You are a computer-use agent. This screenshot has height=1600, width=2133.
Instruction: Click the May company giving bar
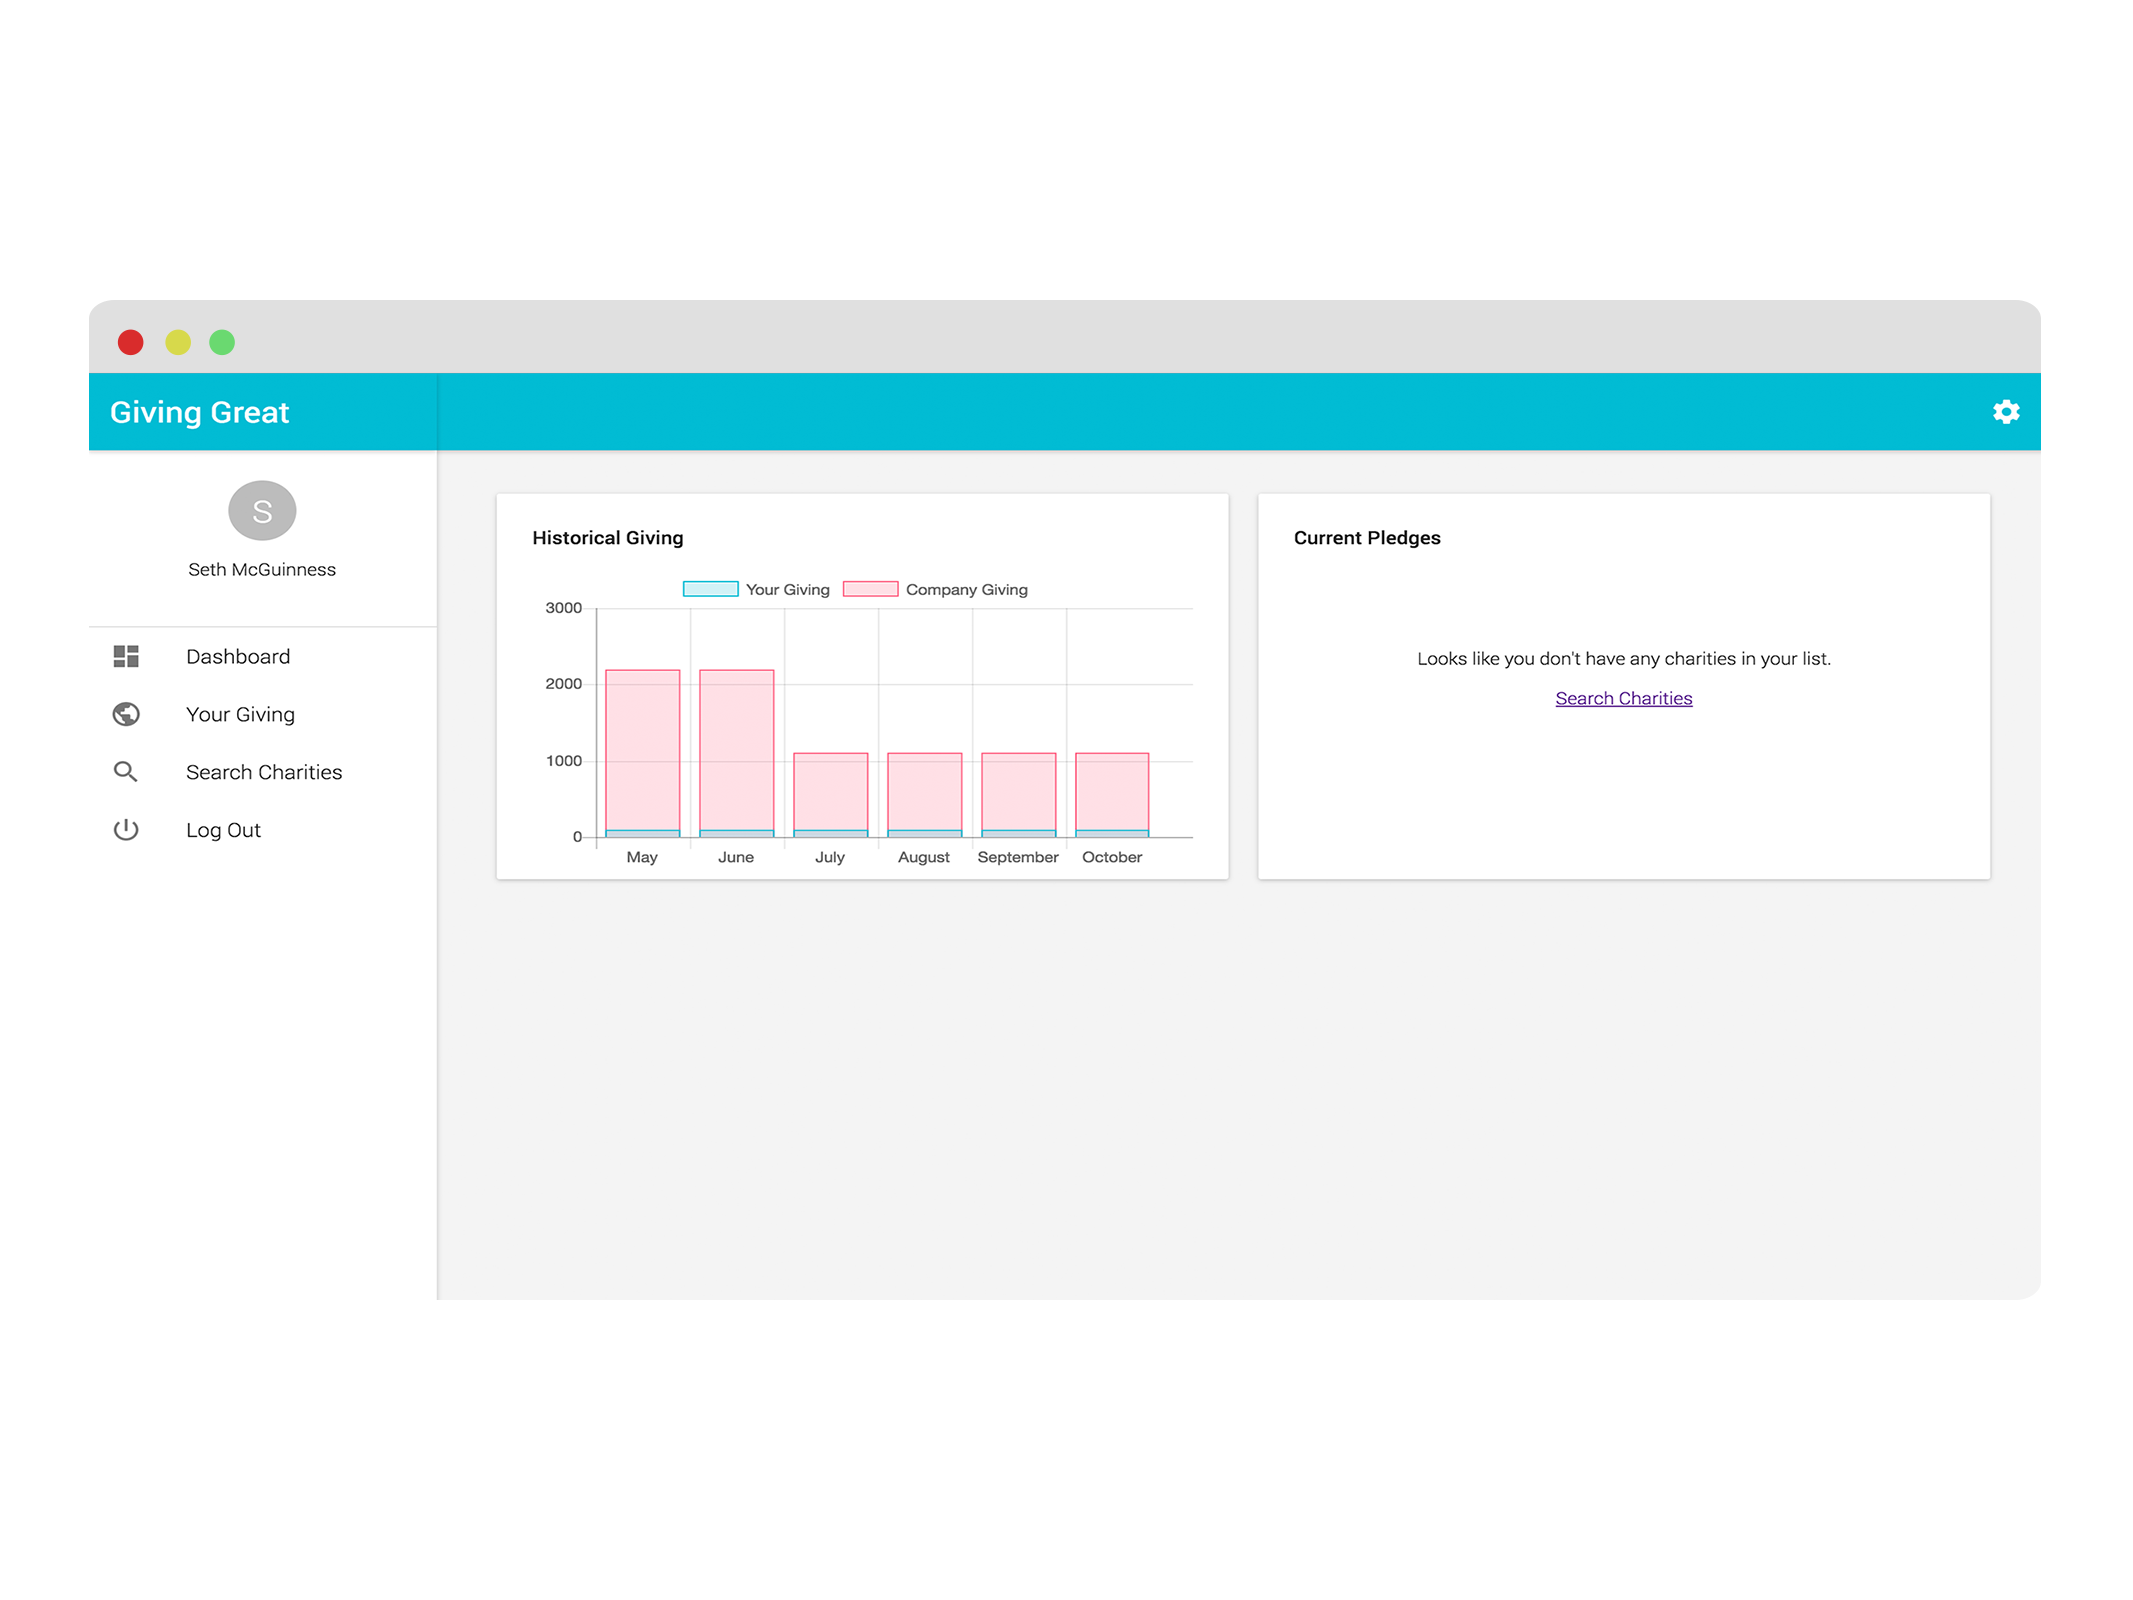[642, 750]
